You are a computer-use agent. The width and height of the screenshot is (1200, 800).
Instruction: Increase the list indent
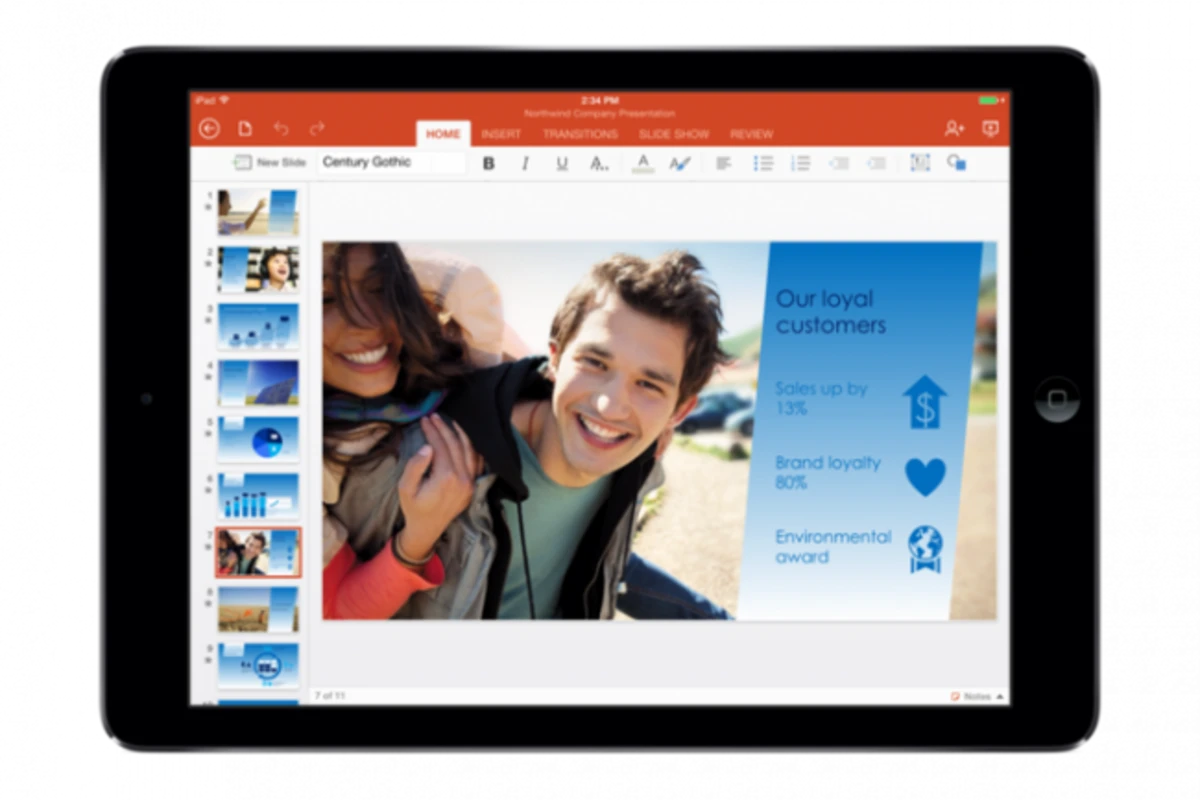point(877,163)
